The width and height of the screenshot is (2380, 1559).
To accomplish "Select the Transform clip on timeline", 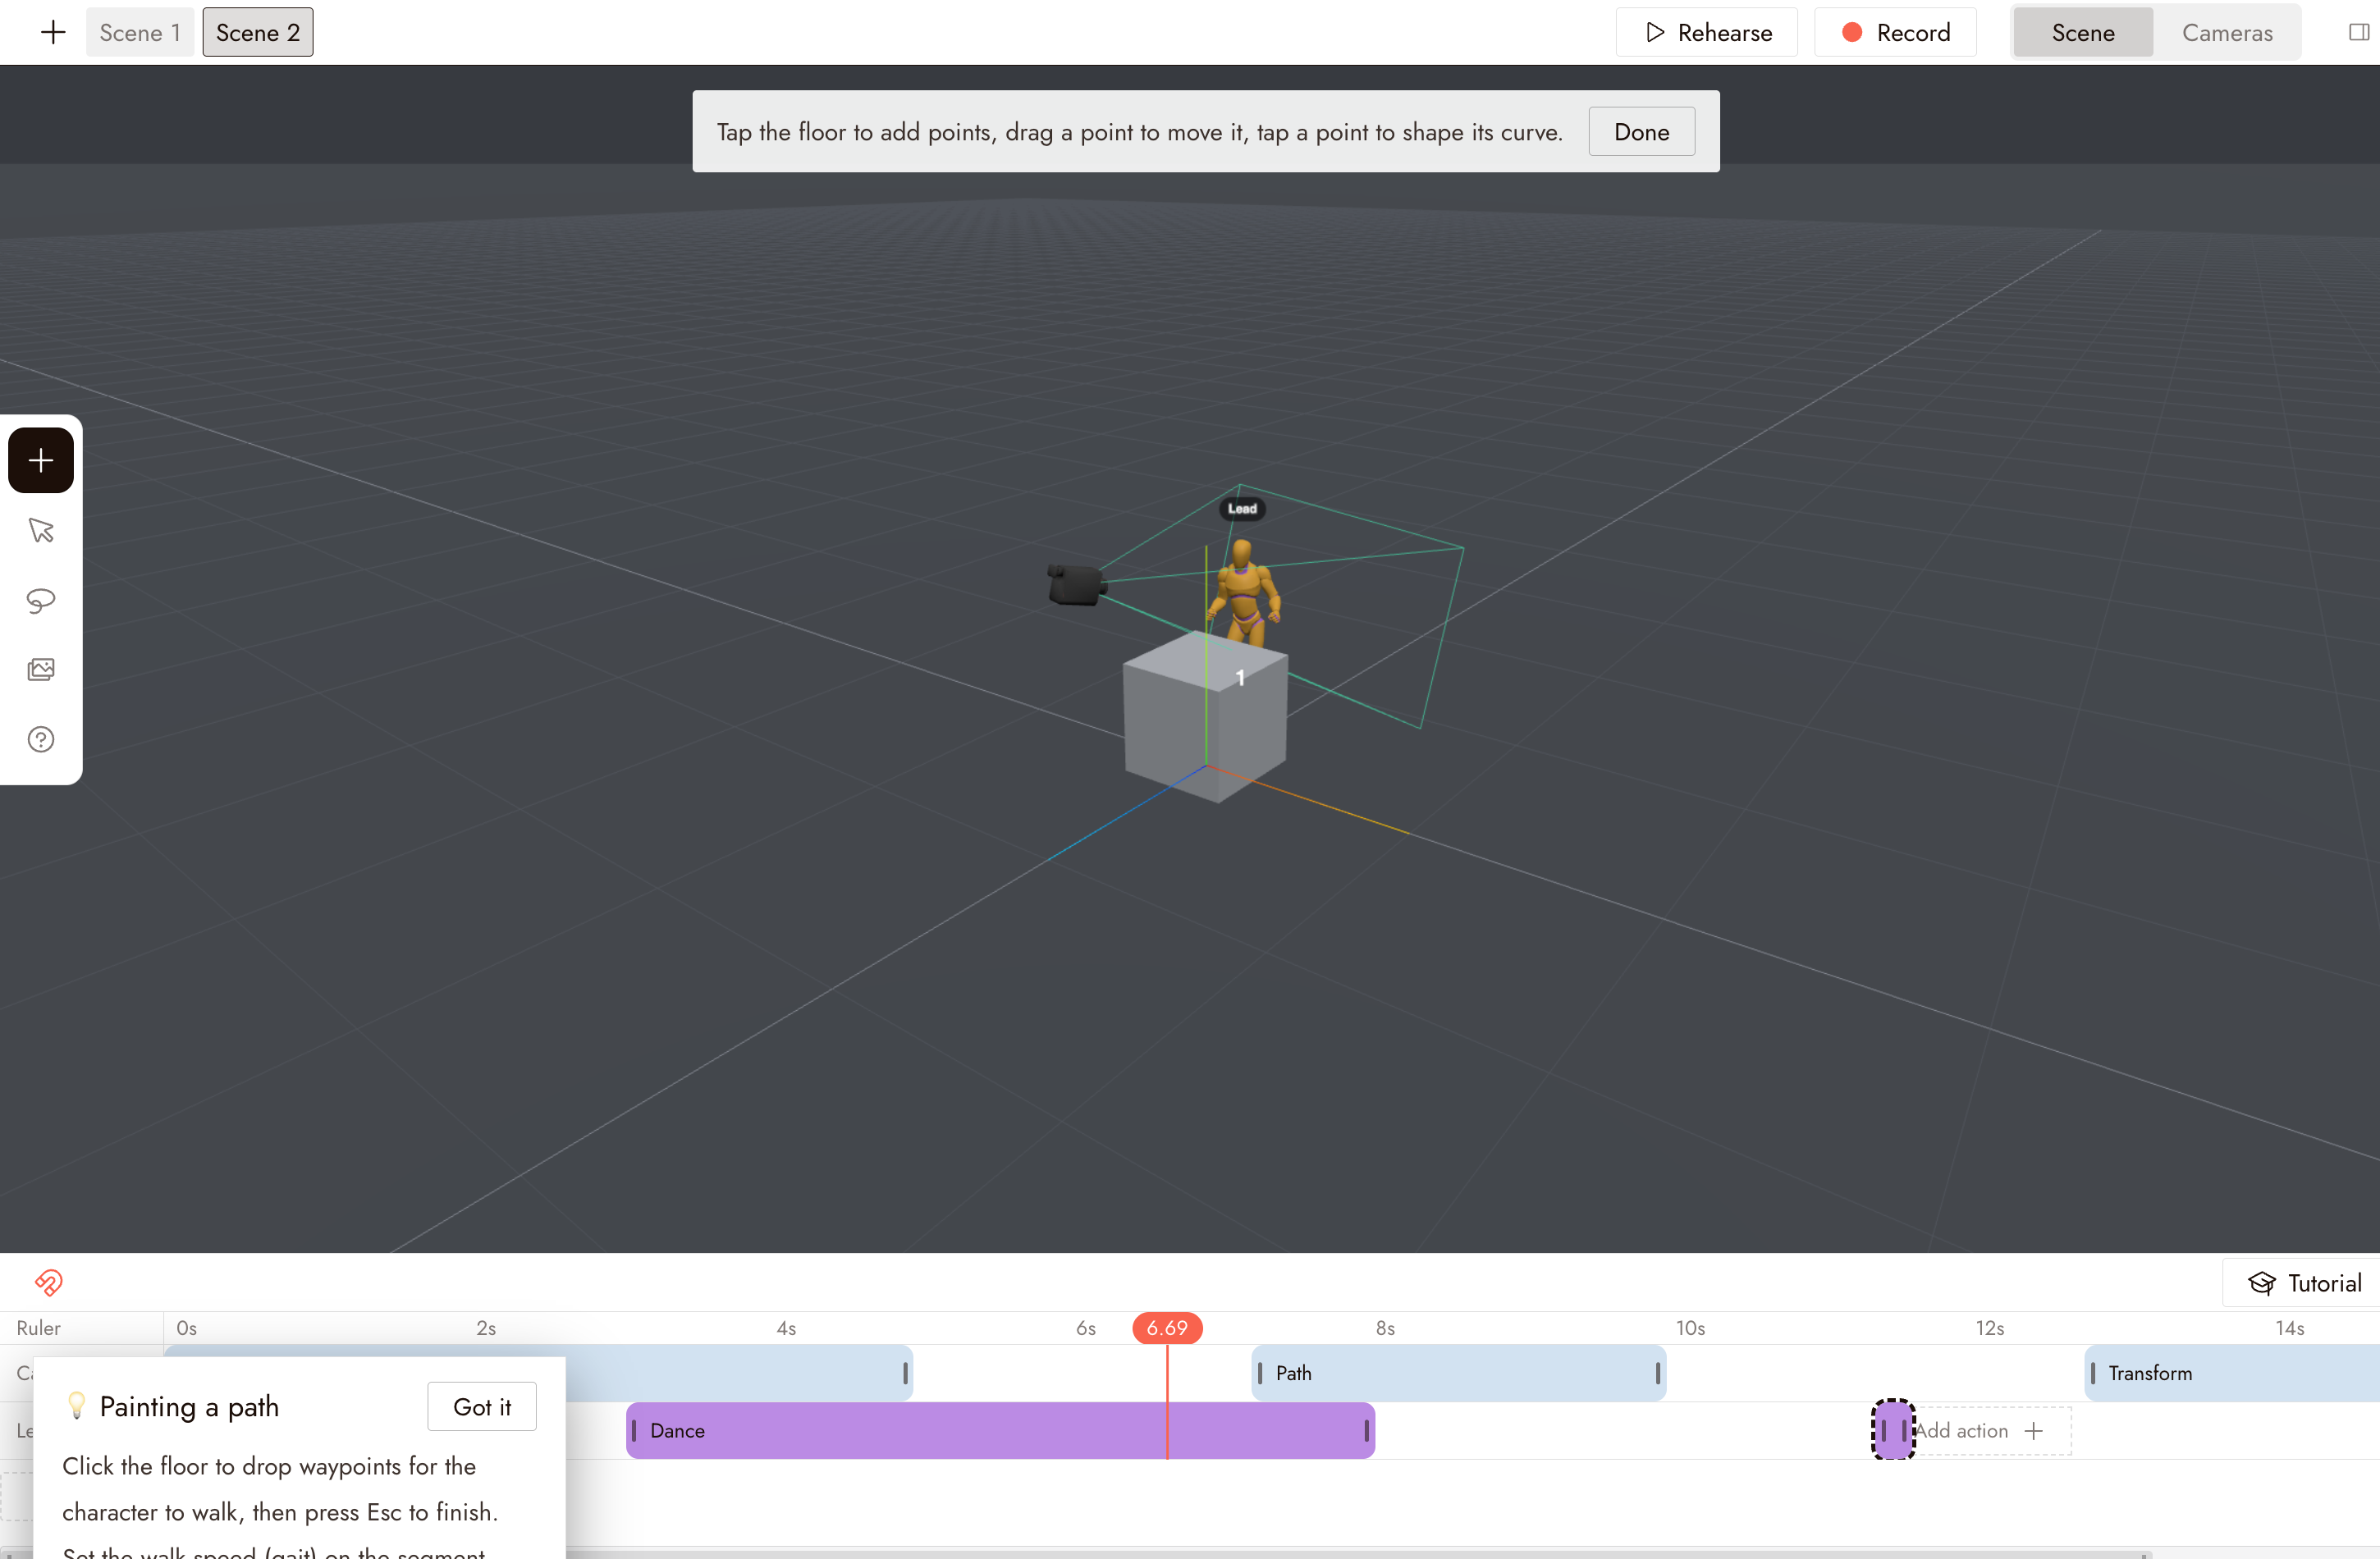I will (2232, 1373).
